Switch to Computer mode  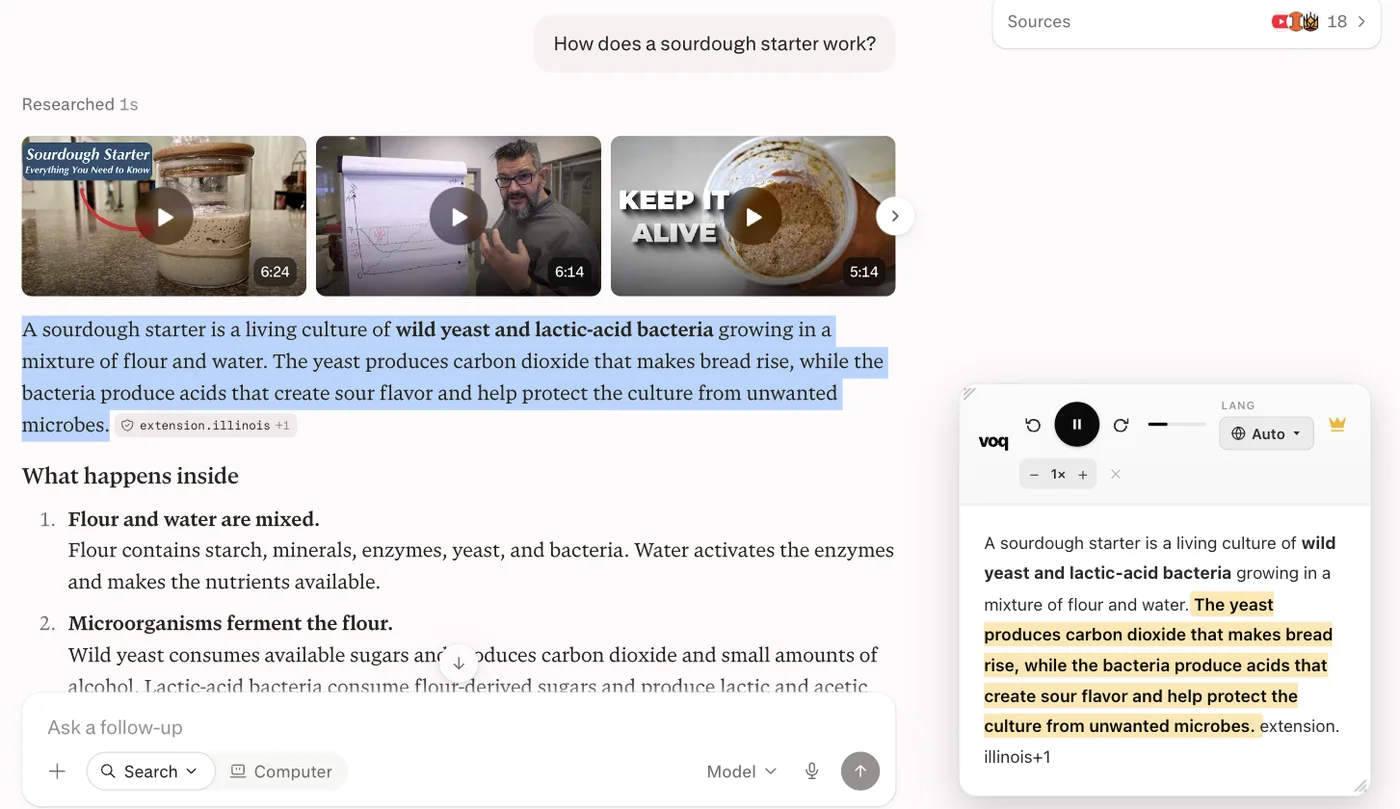coord(281,771)
